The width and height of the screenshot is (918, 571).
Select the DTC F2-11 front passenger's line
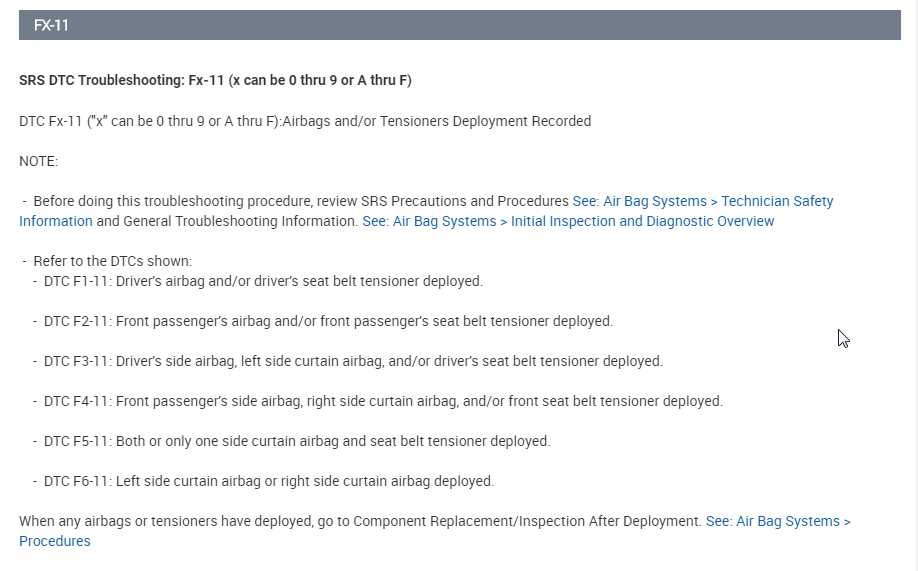click(328, 321)
